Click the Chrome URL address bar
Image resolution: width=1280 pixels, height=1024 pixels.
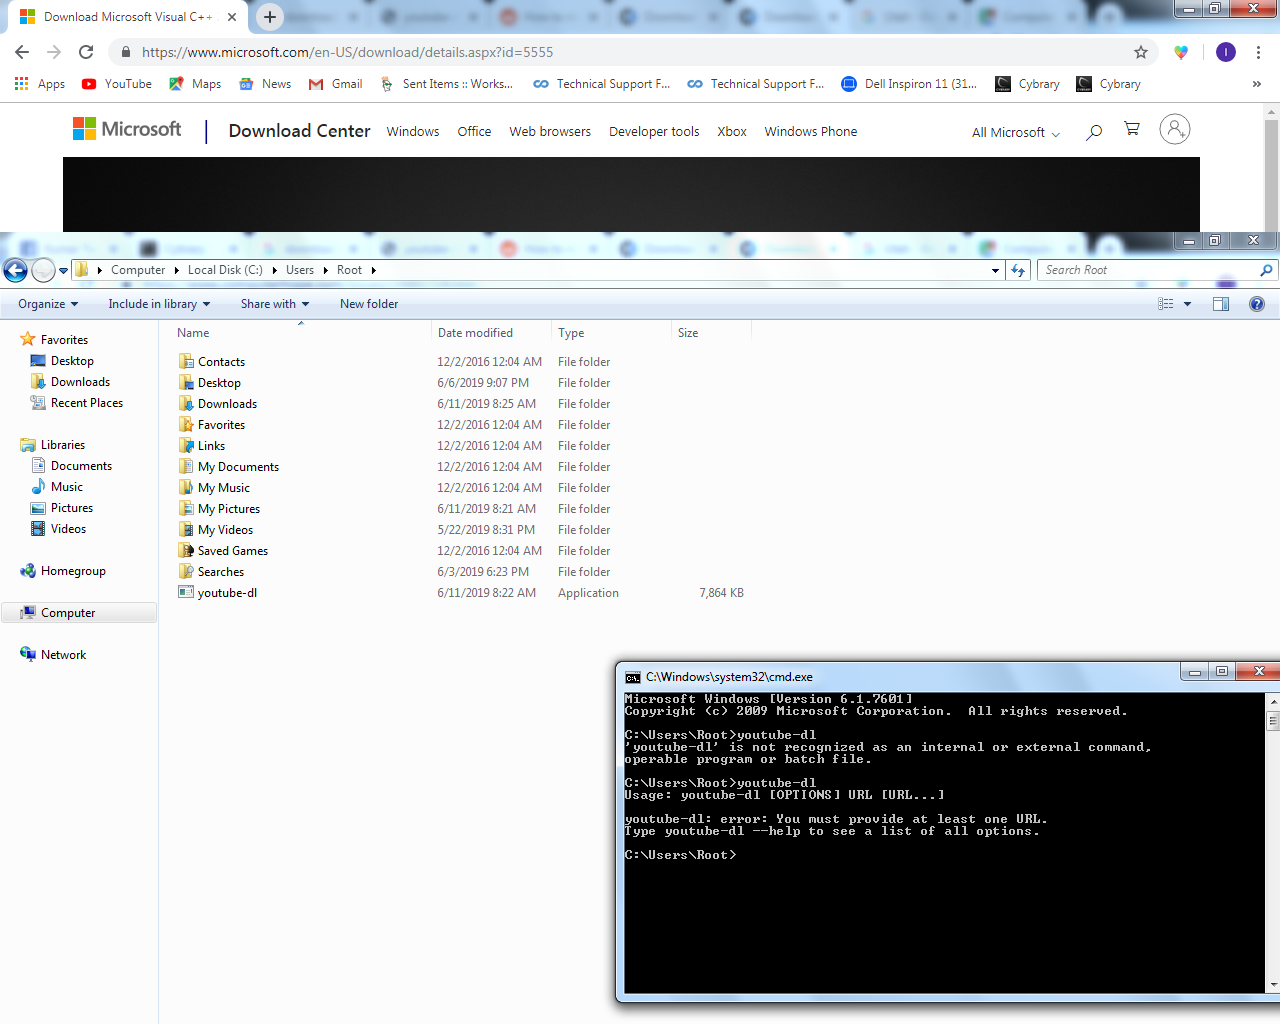(630, 52)
